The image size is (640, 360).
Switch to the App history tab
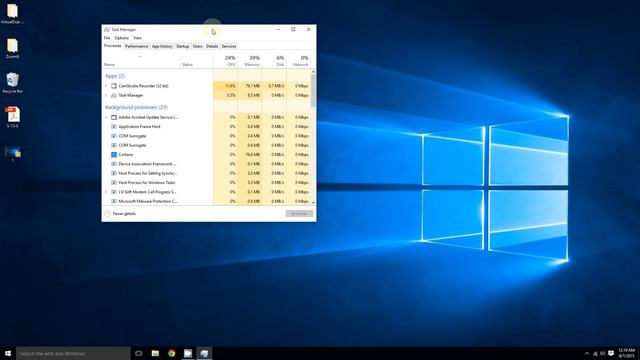[162, 46]
